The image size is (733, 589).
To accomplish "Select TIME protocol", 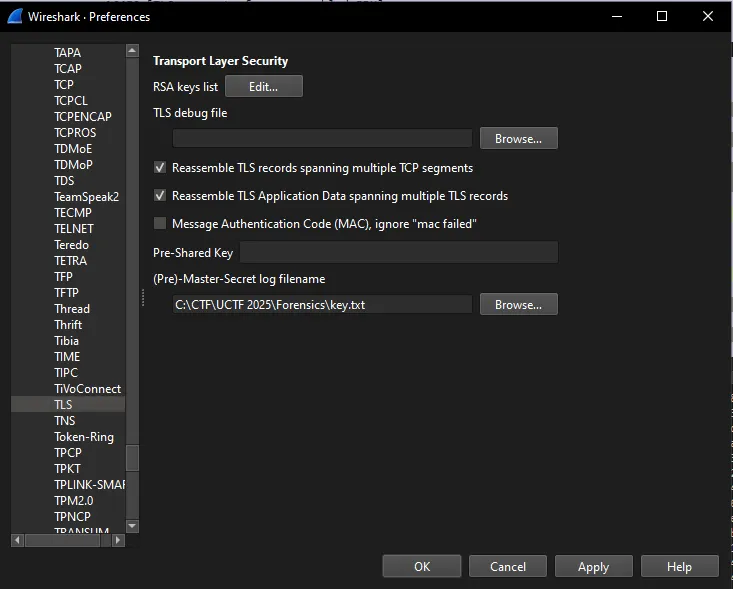I will 67,357.
